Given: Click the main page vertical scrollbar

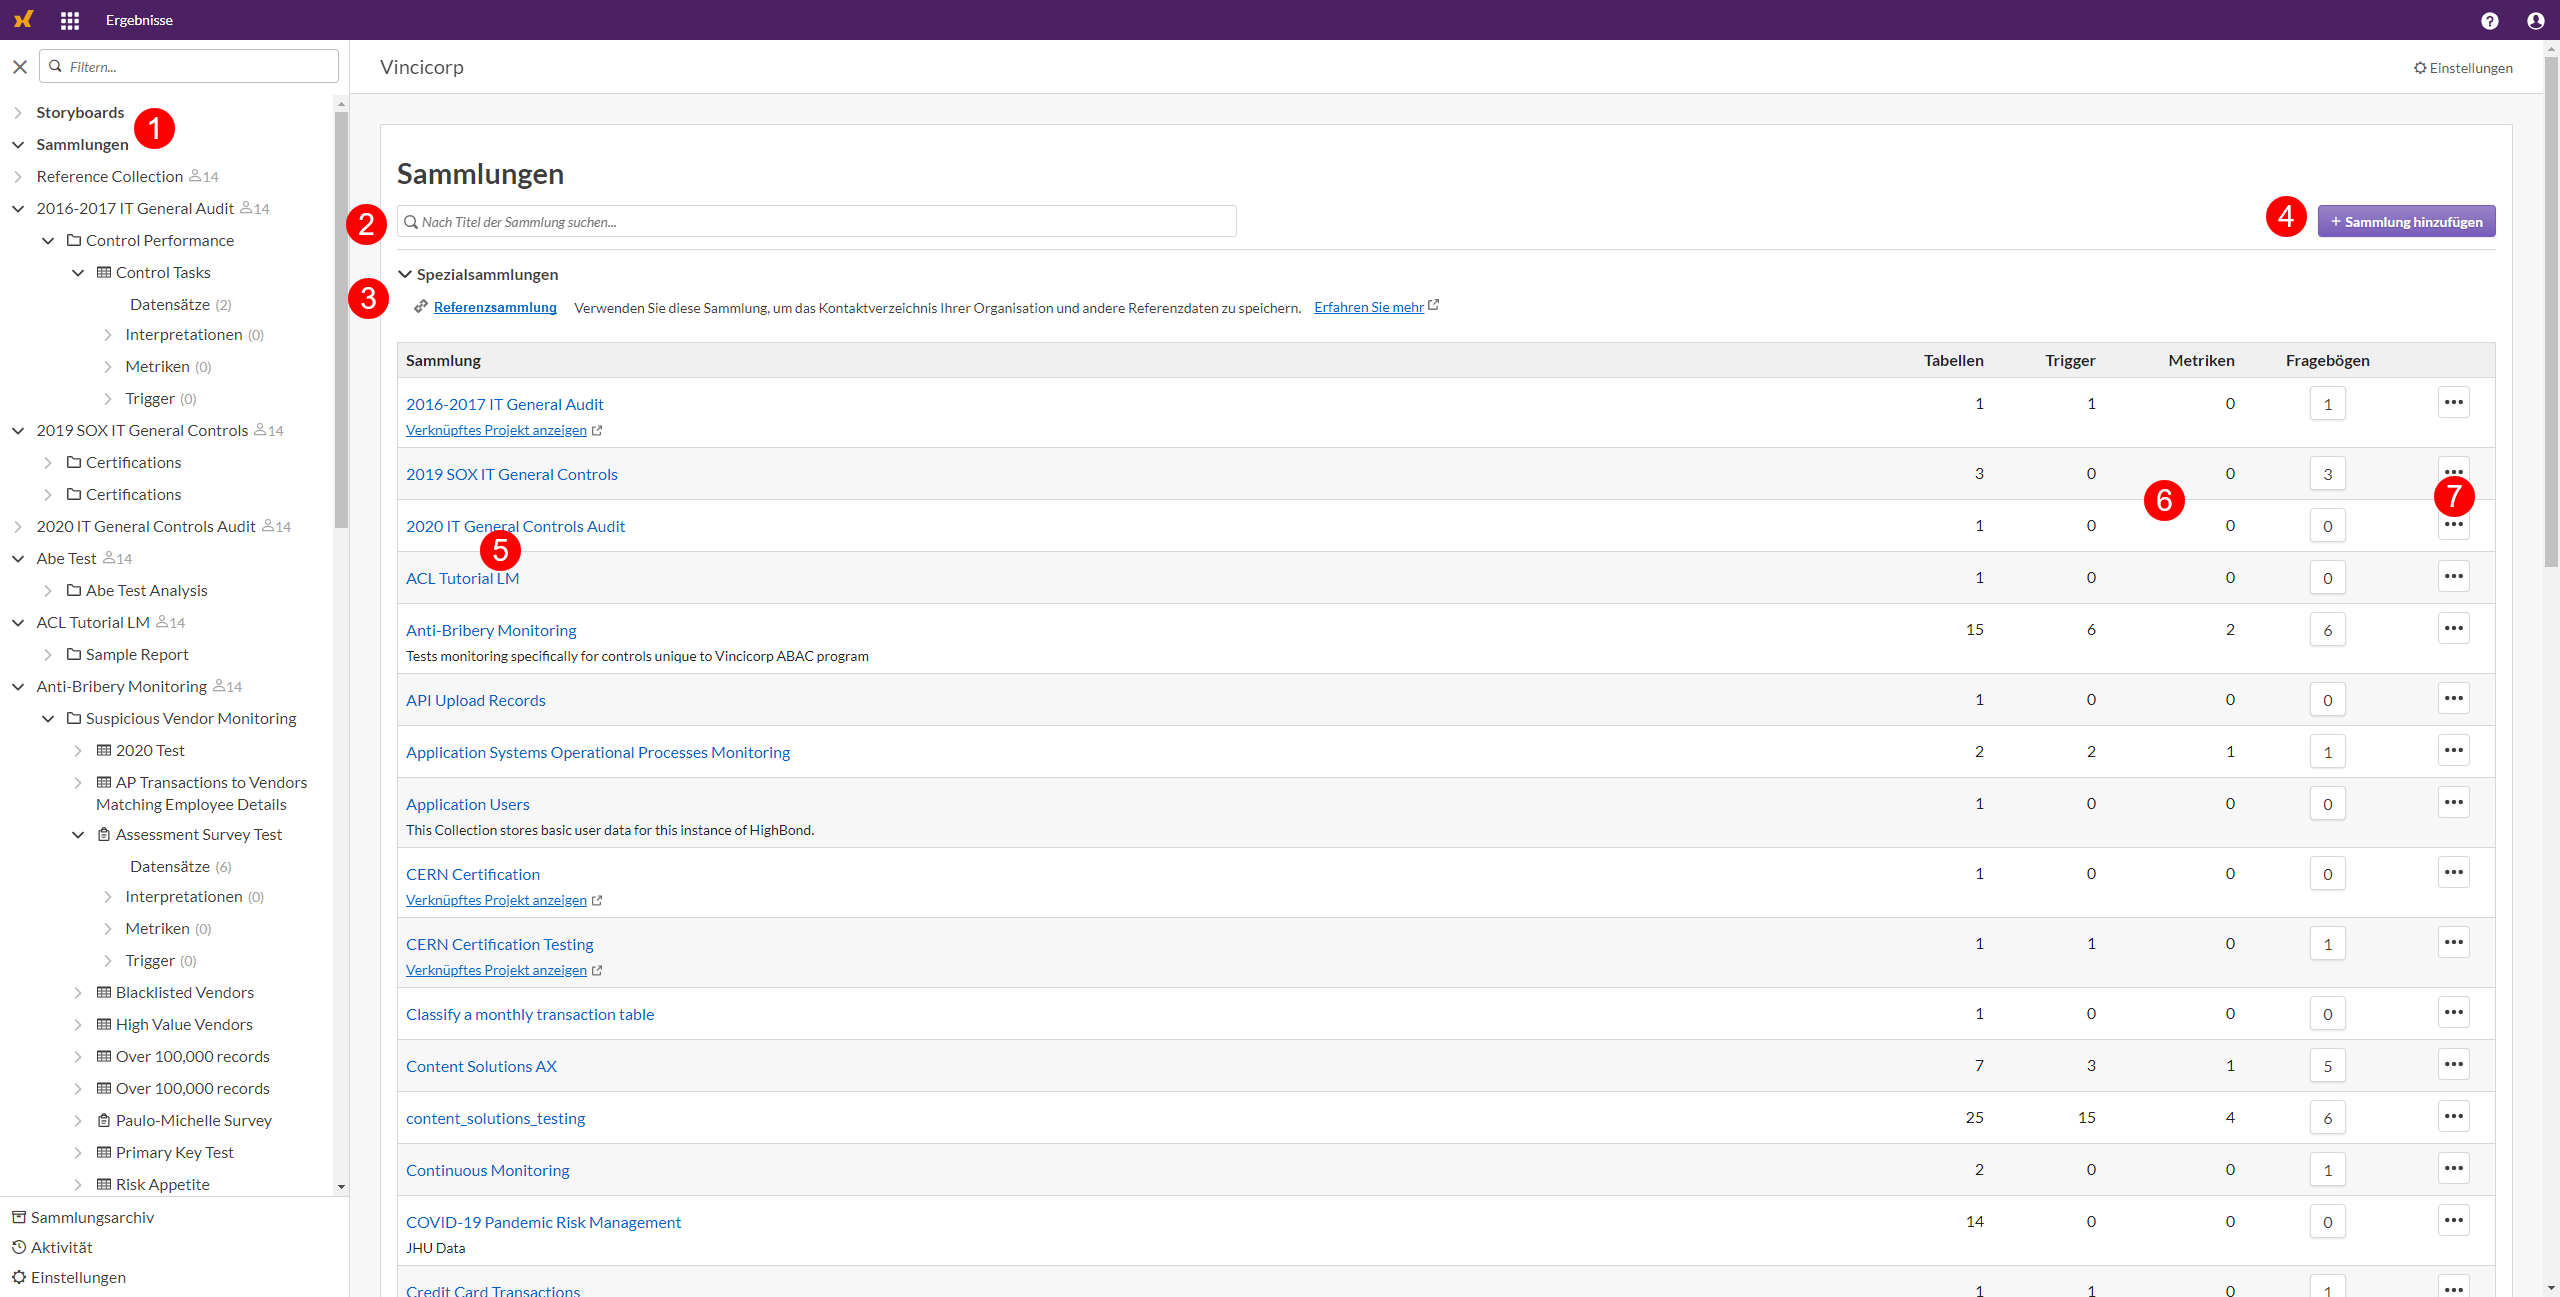Looking at the screenshot, I should (2551, 312).
